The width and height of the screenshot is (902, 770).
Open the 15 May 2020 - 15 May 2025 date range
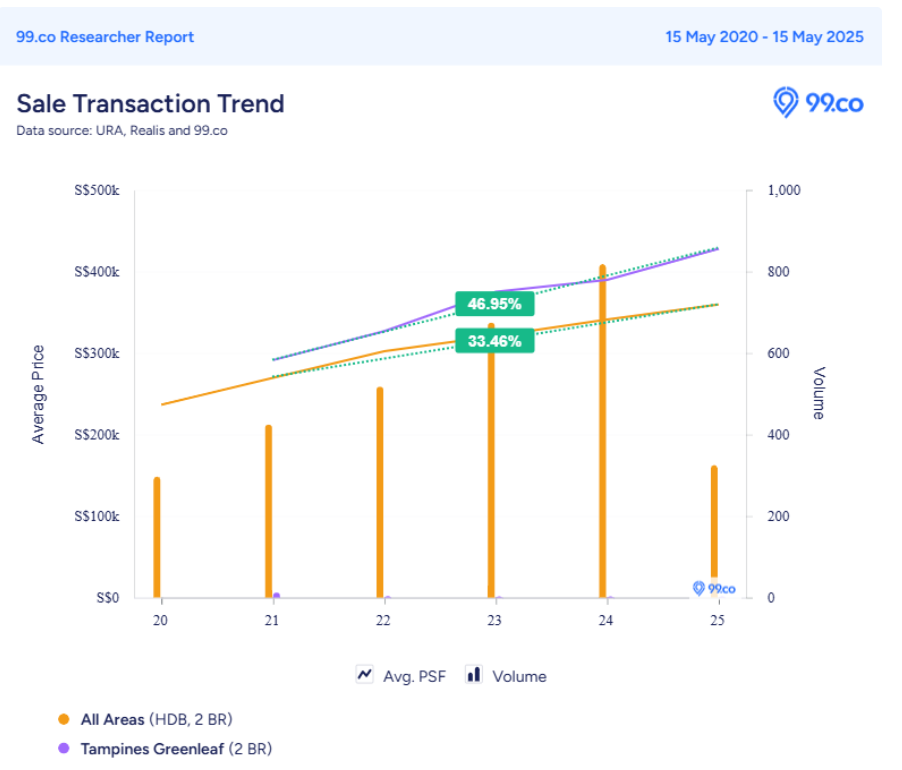point(764,37)
